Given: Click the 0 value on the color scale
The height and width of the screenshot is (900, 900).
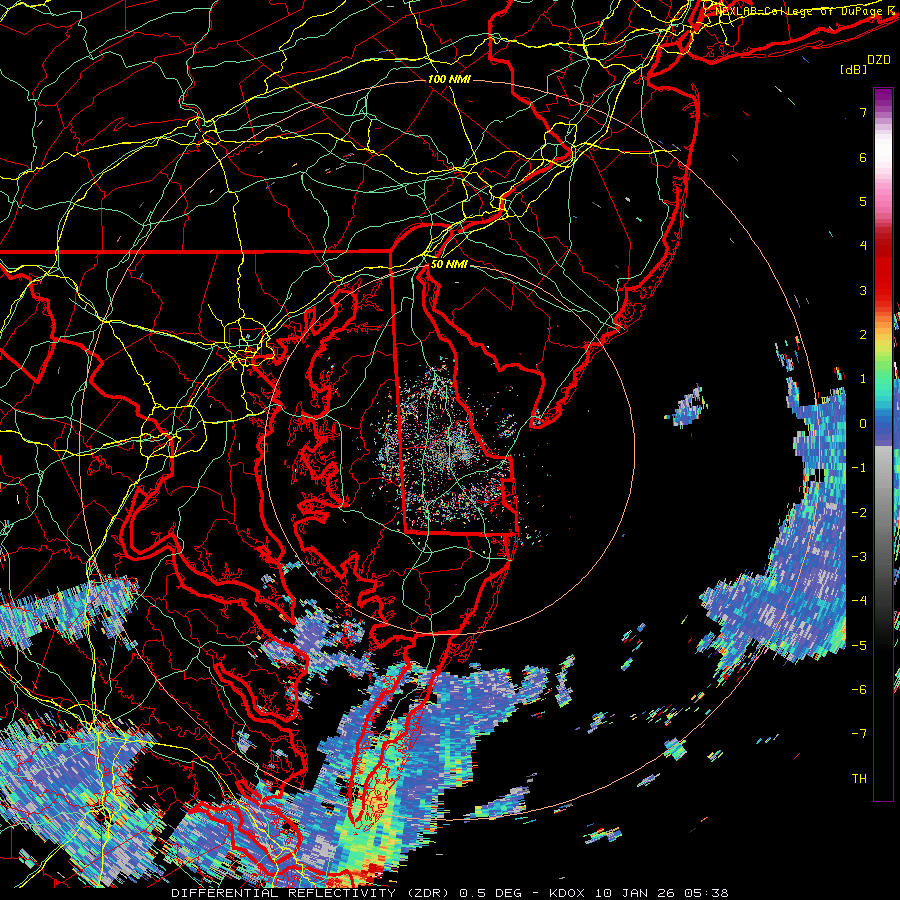Looking at the screenshot, I should (863, 423).
